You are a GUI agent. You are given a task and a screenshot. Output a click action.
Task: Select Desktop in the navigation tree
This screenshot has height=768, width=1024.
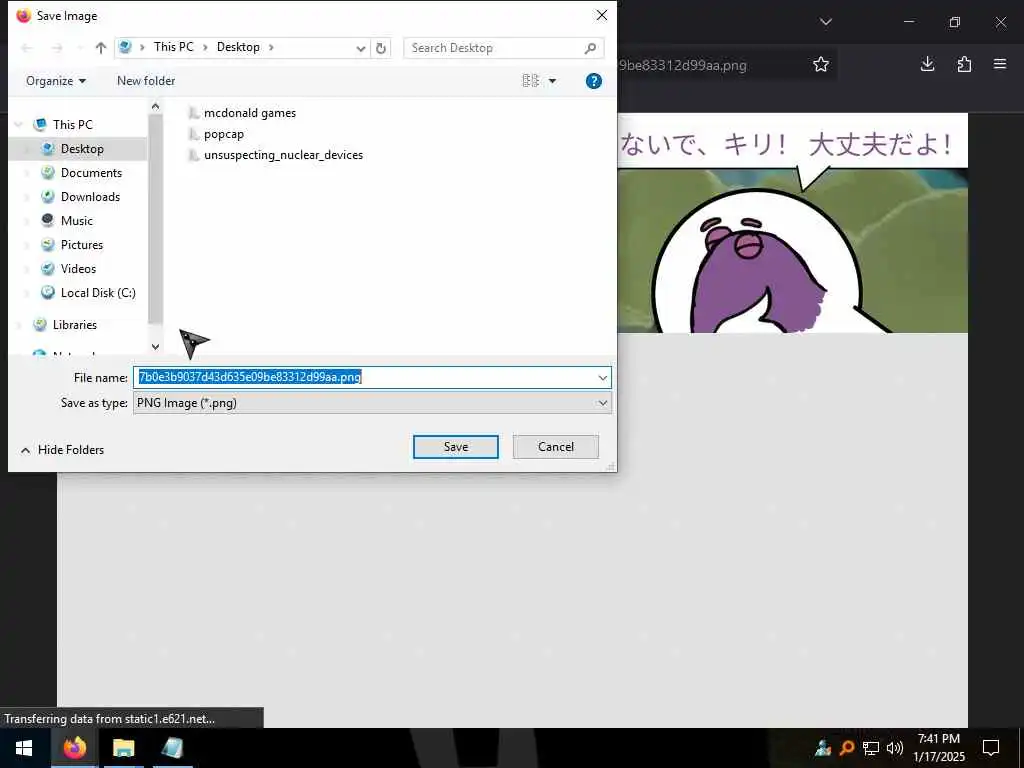pyautogui.click(x=82, y=149)
